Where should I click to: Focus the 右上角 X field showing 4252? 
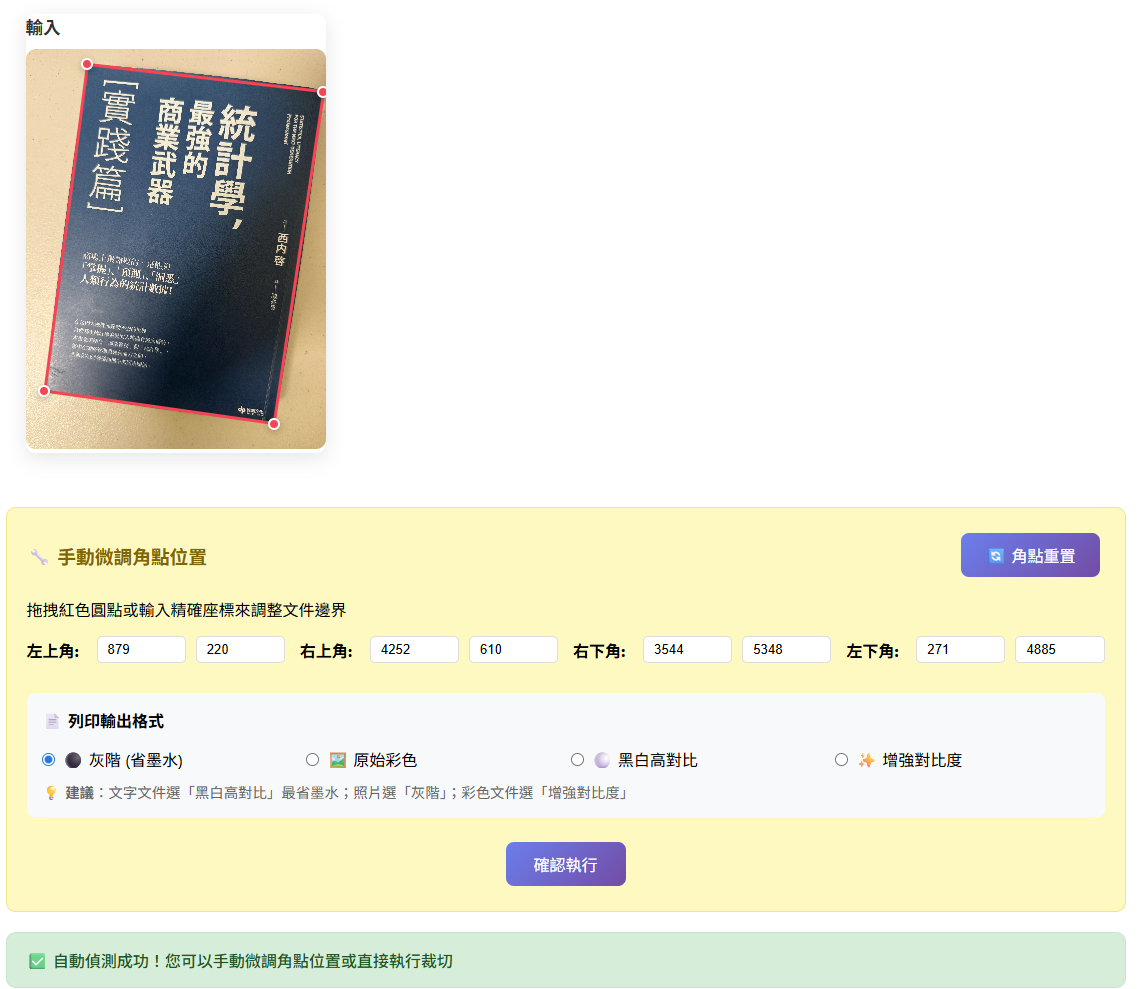(x=414, y=649)
